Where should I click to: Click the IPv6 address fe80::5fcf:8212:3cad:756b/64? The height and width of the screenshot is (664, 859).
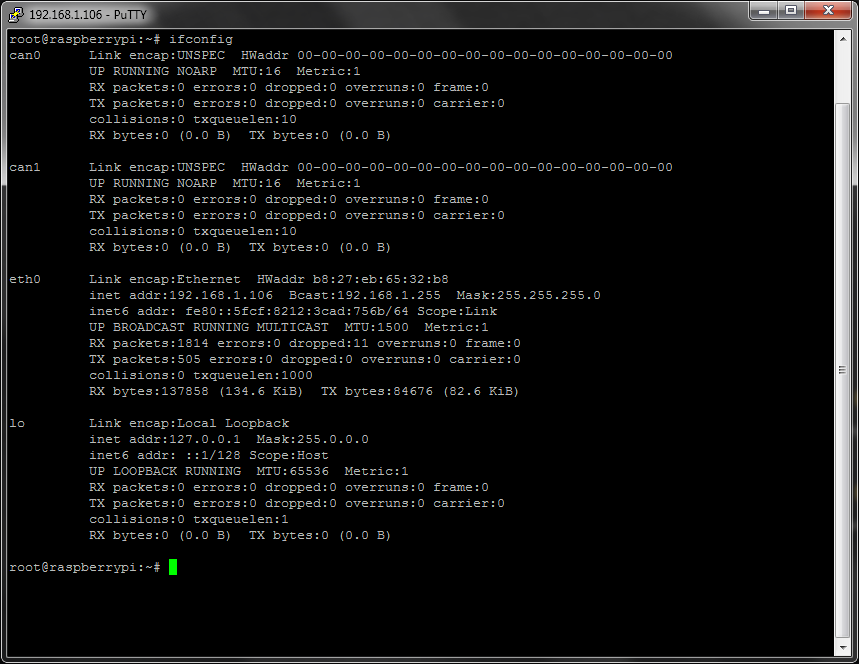(x=296, y=311)
